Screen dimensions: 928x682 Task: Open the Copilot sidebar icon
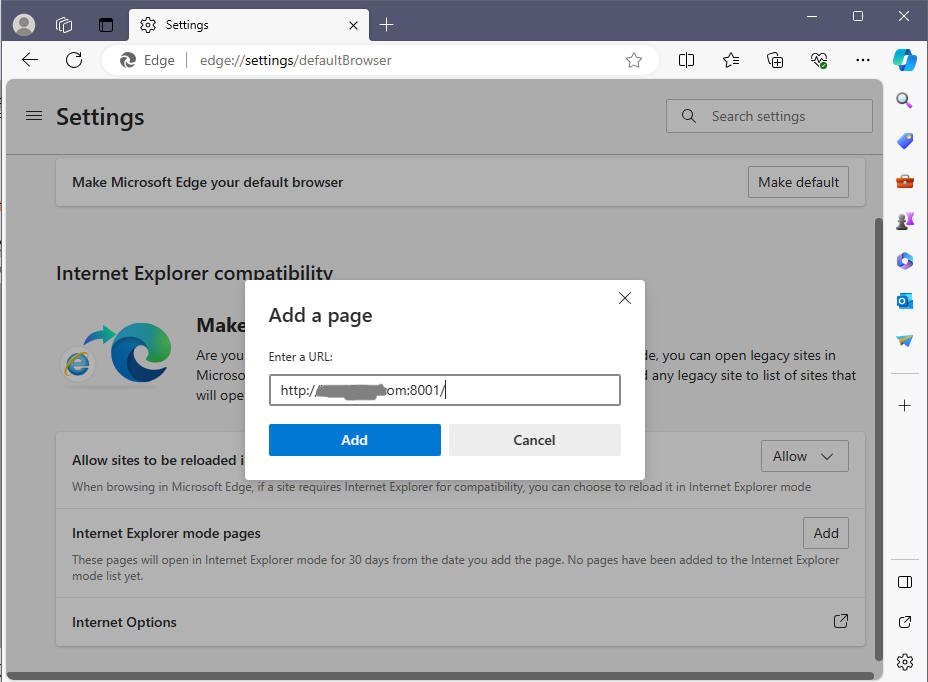[x=904, y=60]
